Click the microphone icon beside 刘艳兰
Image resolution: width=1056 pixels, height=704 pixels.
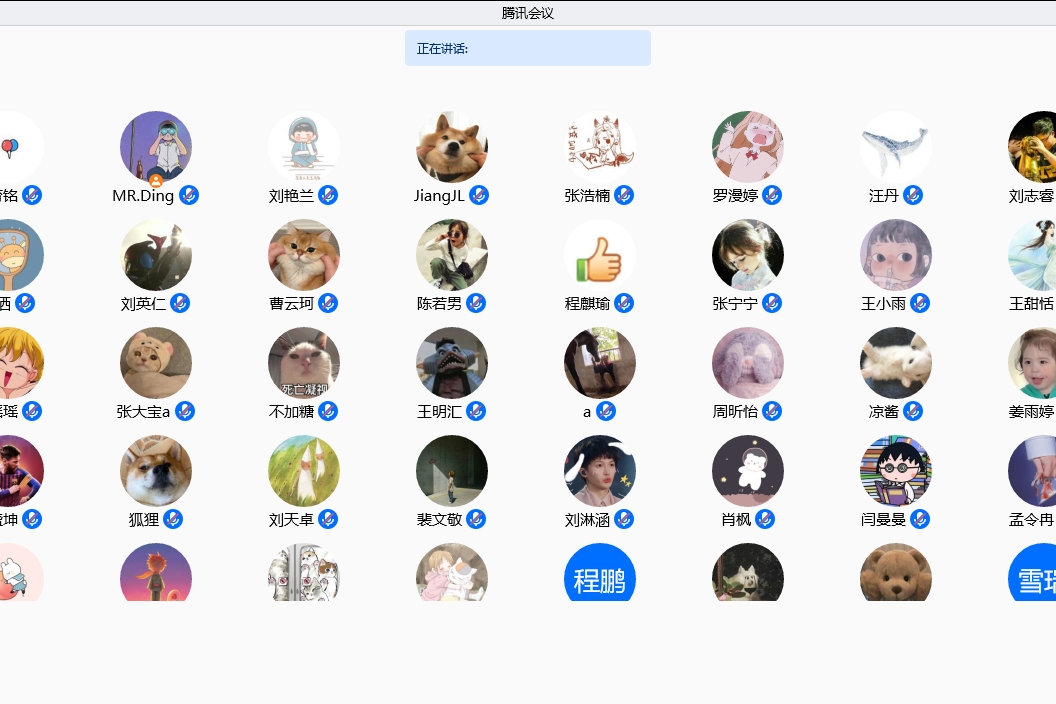point(328,195)
